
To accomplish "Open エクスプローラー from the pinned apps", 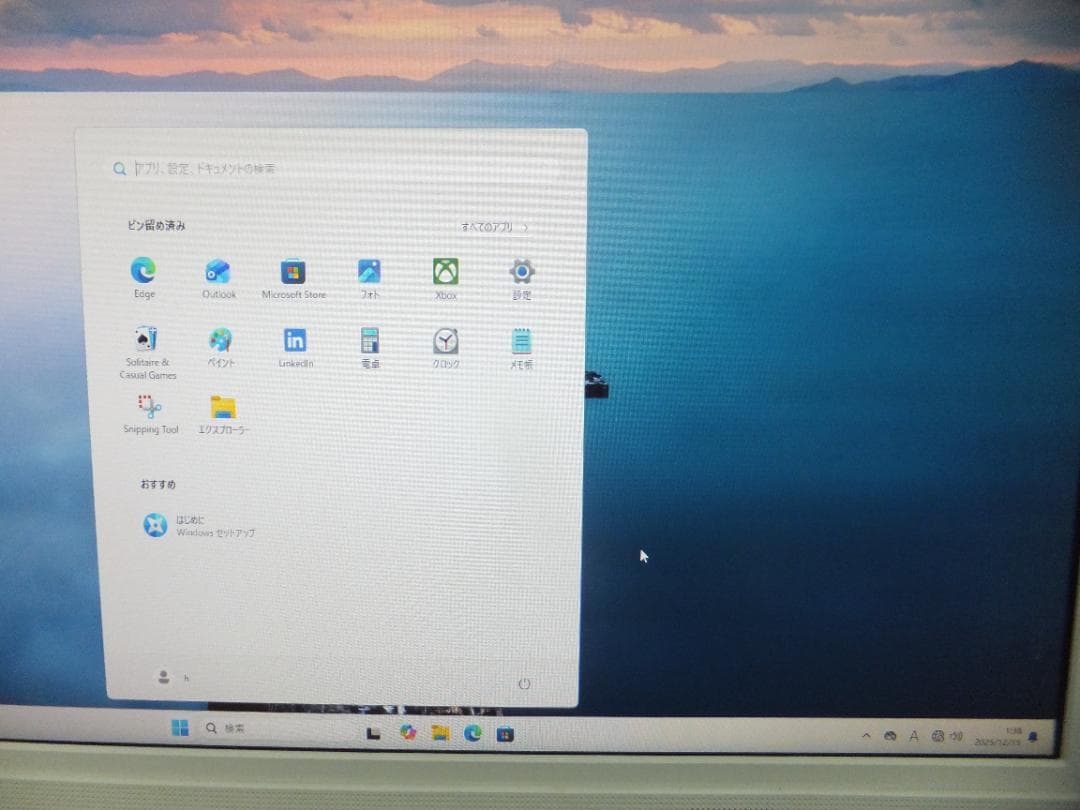I will (x=222, y=407).
